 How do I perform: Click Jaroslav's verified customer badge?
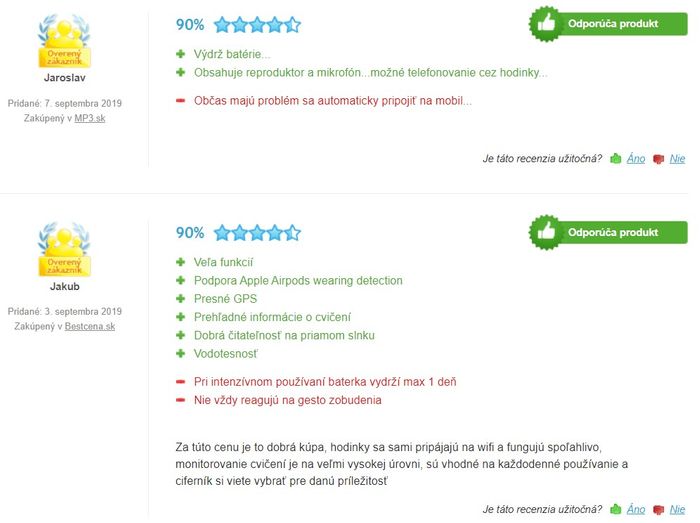[64, 41]
